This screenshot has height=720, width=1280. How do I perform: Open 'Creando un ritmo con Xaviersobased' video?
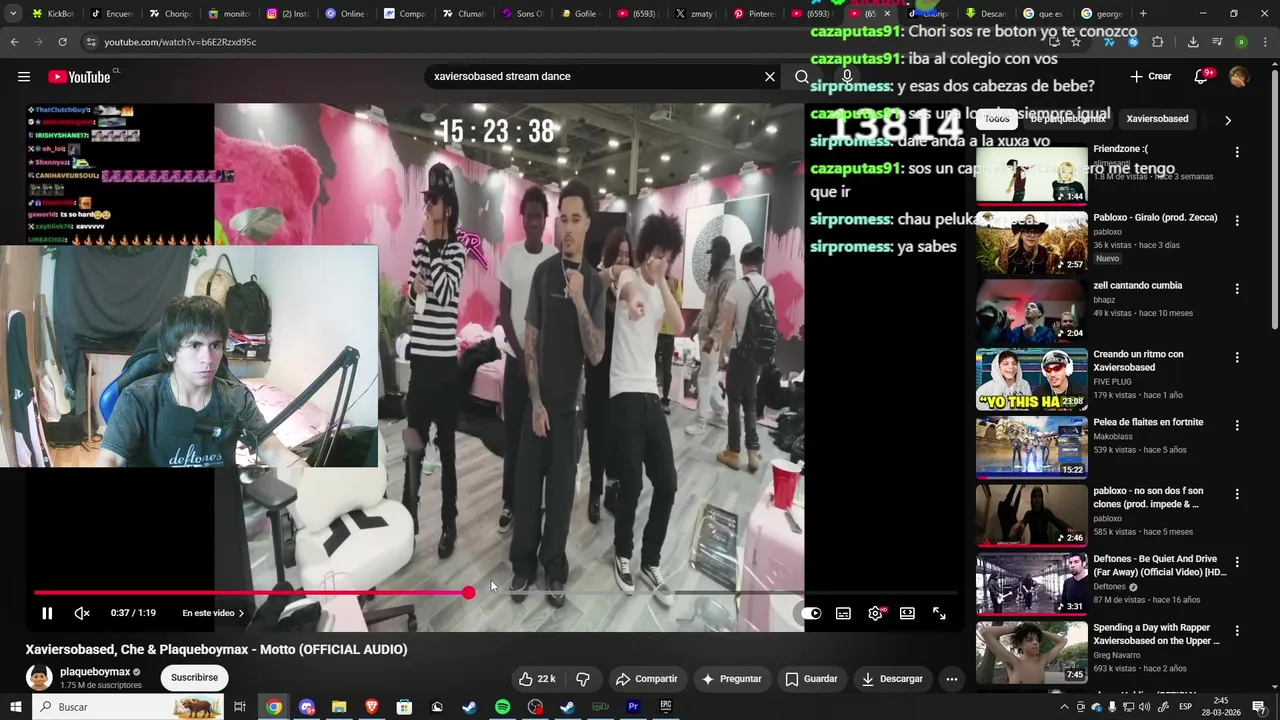coord(1031,380)
